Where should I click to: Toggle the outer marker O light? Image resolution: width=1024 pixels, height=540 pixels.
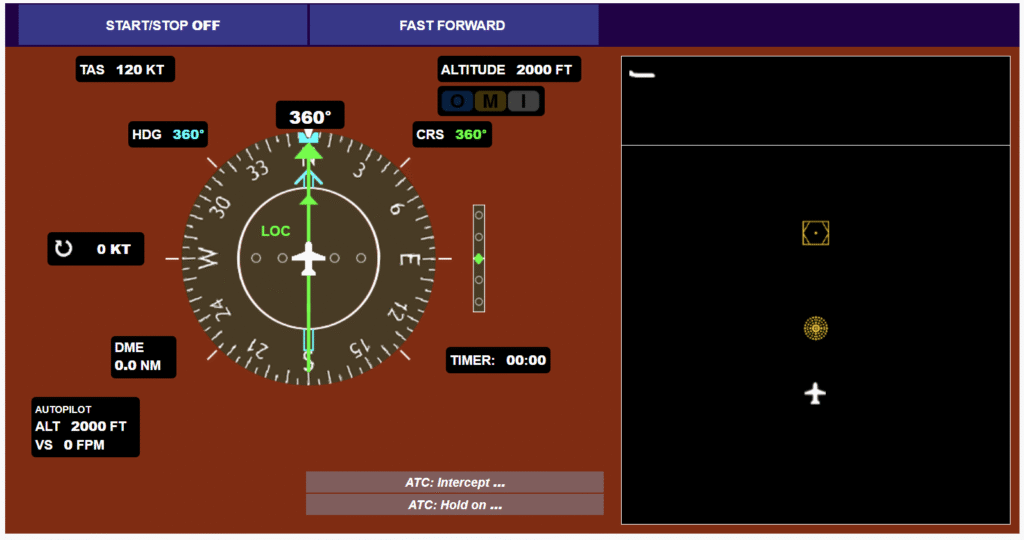458,101
